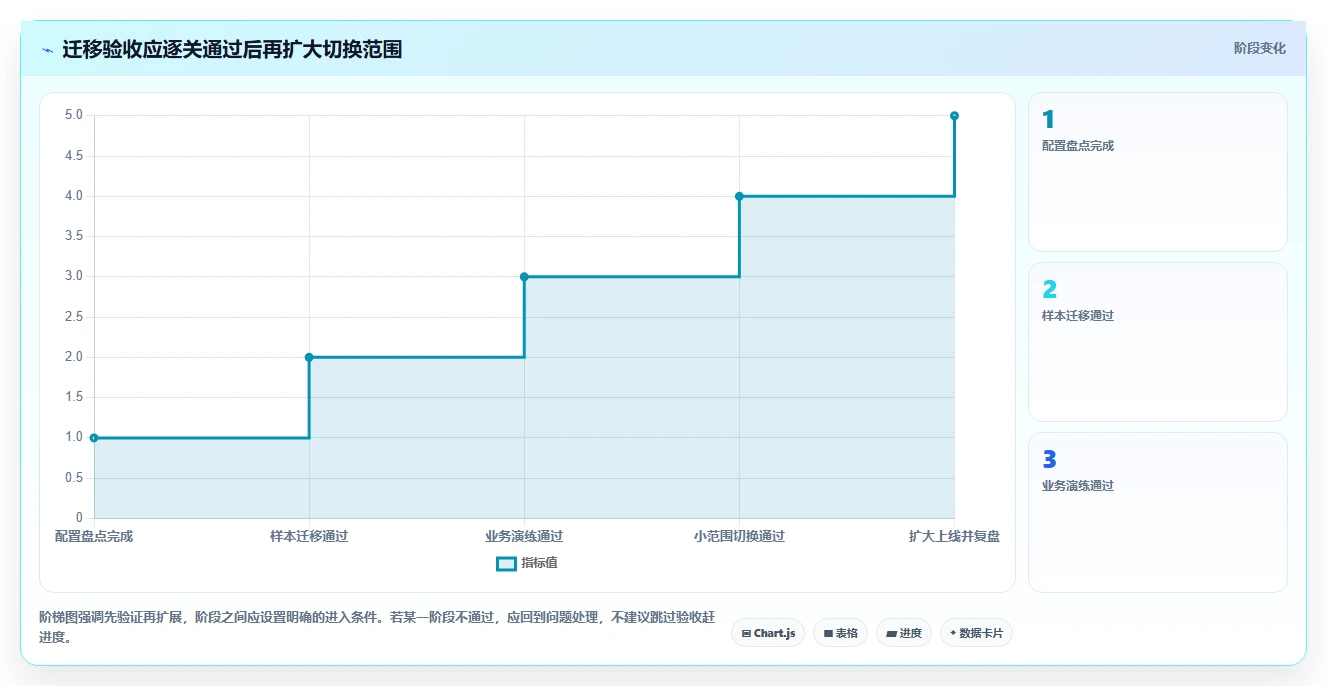
Task: Click the y-axis value 2.5
Action: pos(74,317)
